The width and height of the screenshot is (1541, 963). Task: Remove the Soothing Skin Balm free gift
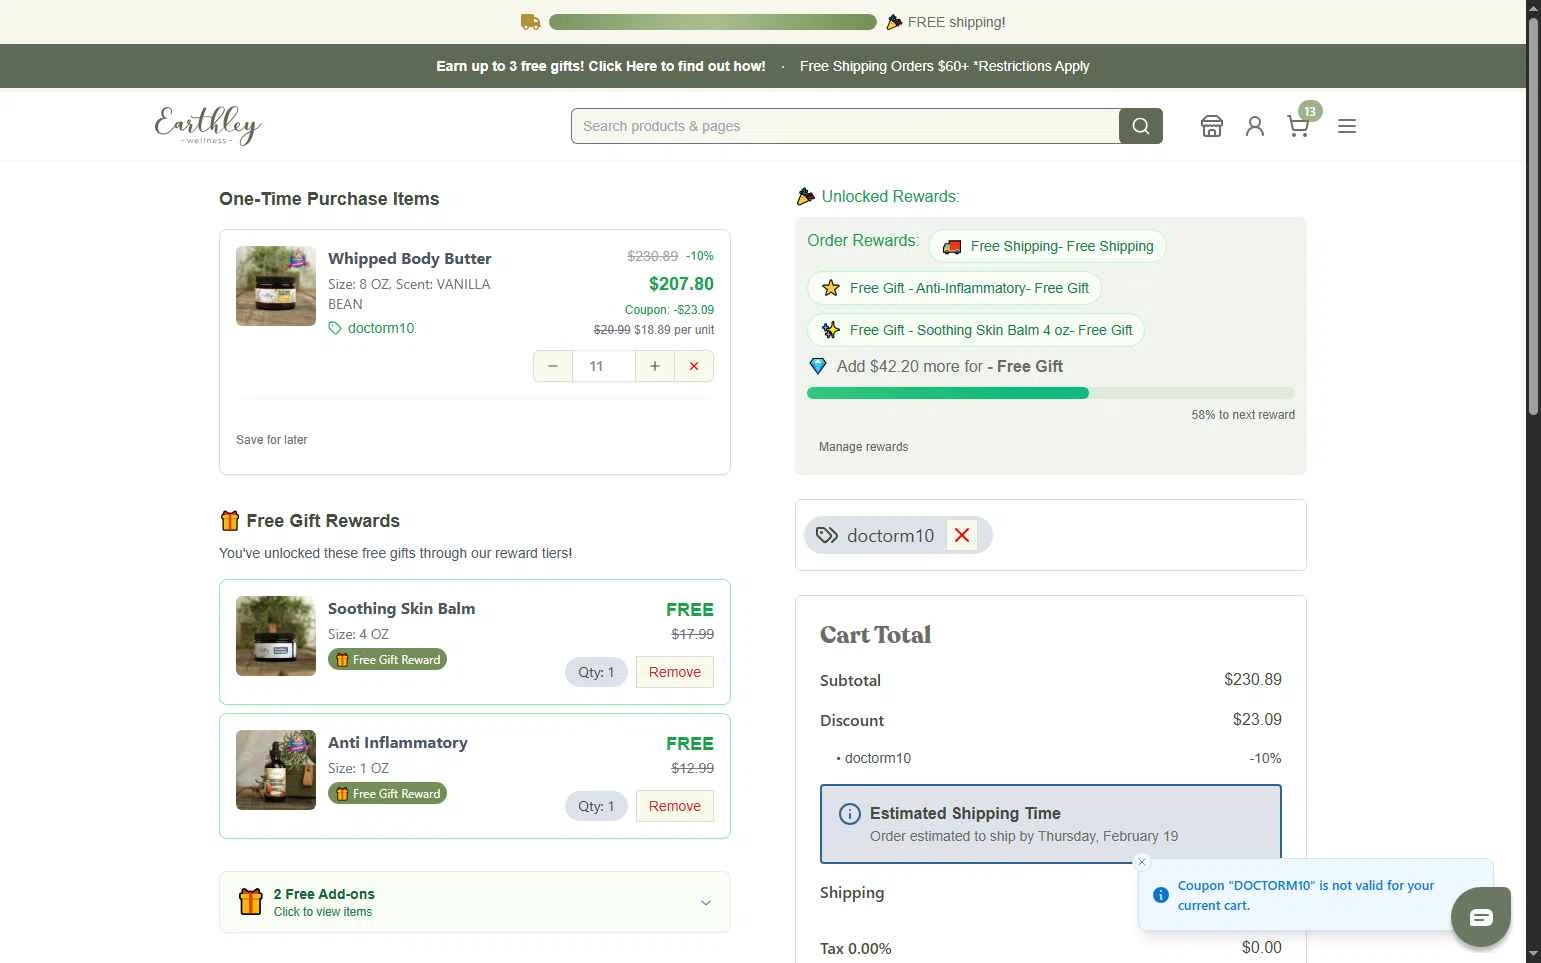click(x=674, y=672)
